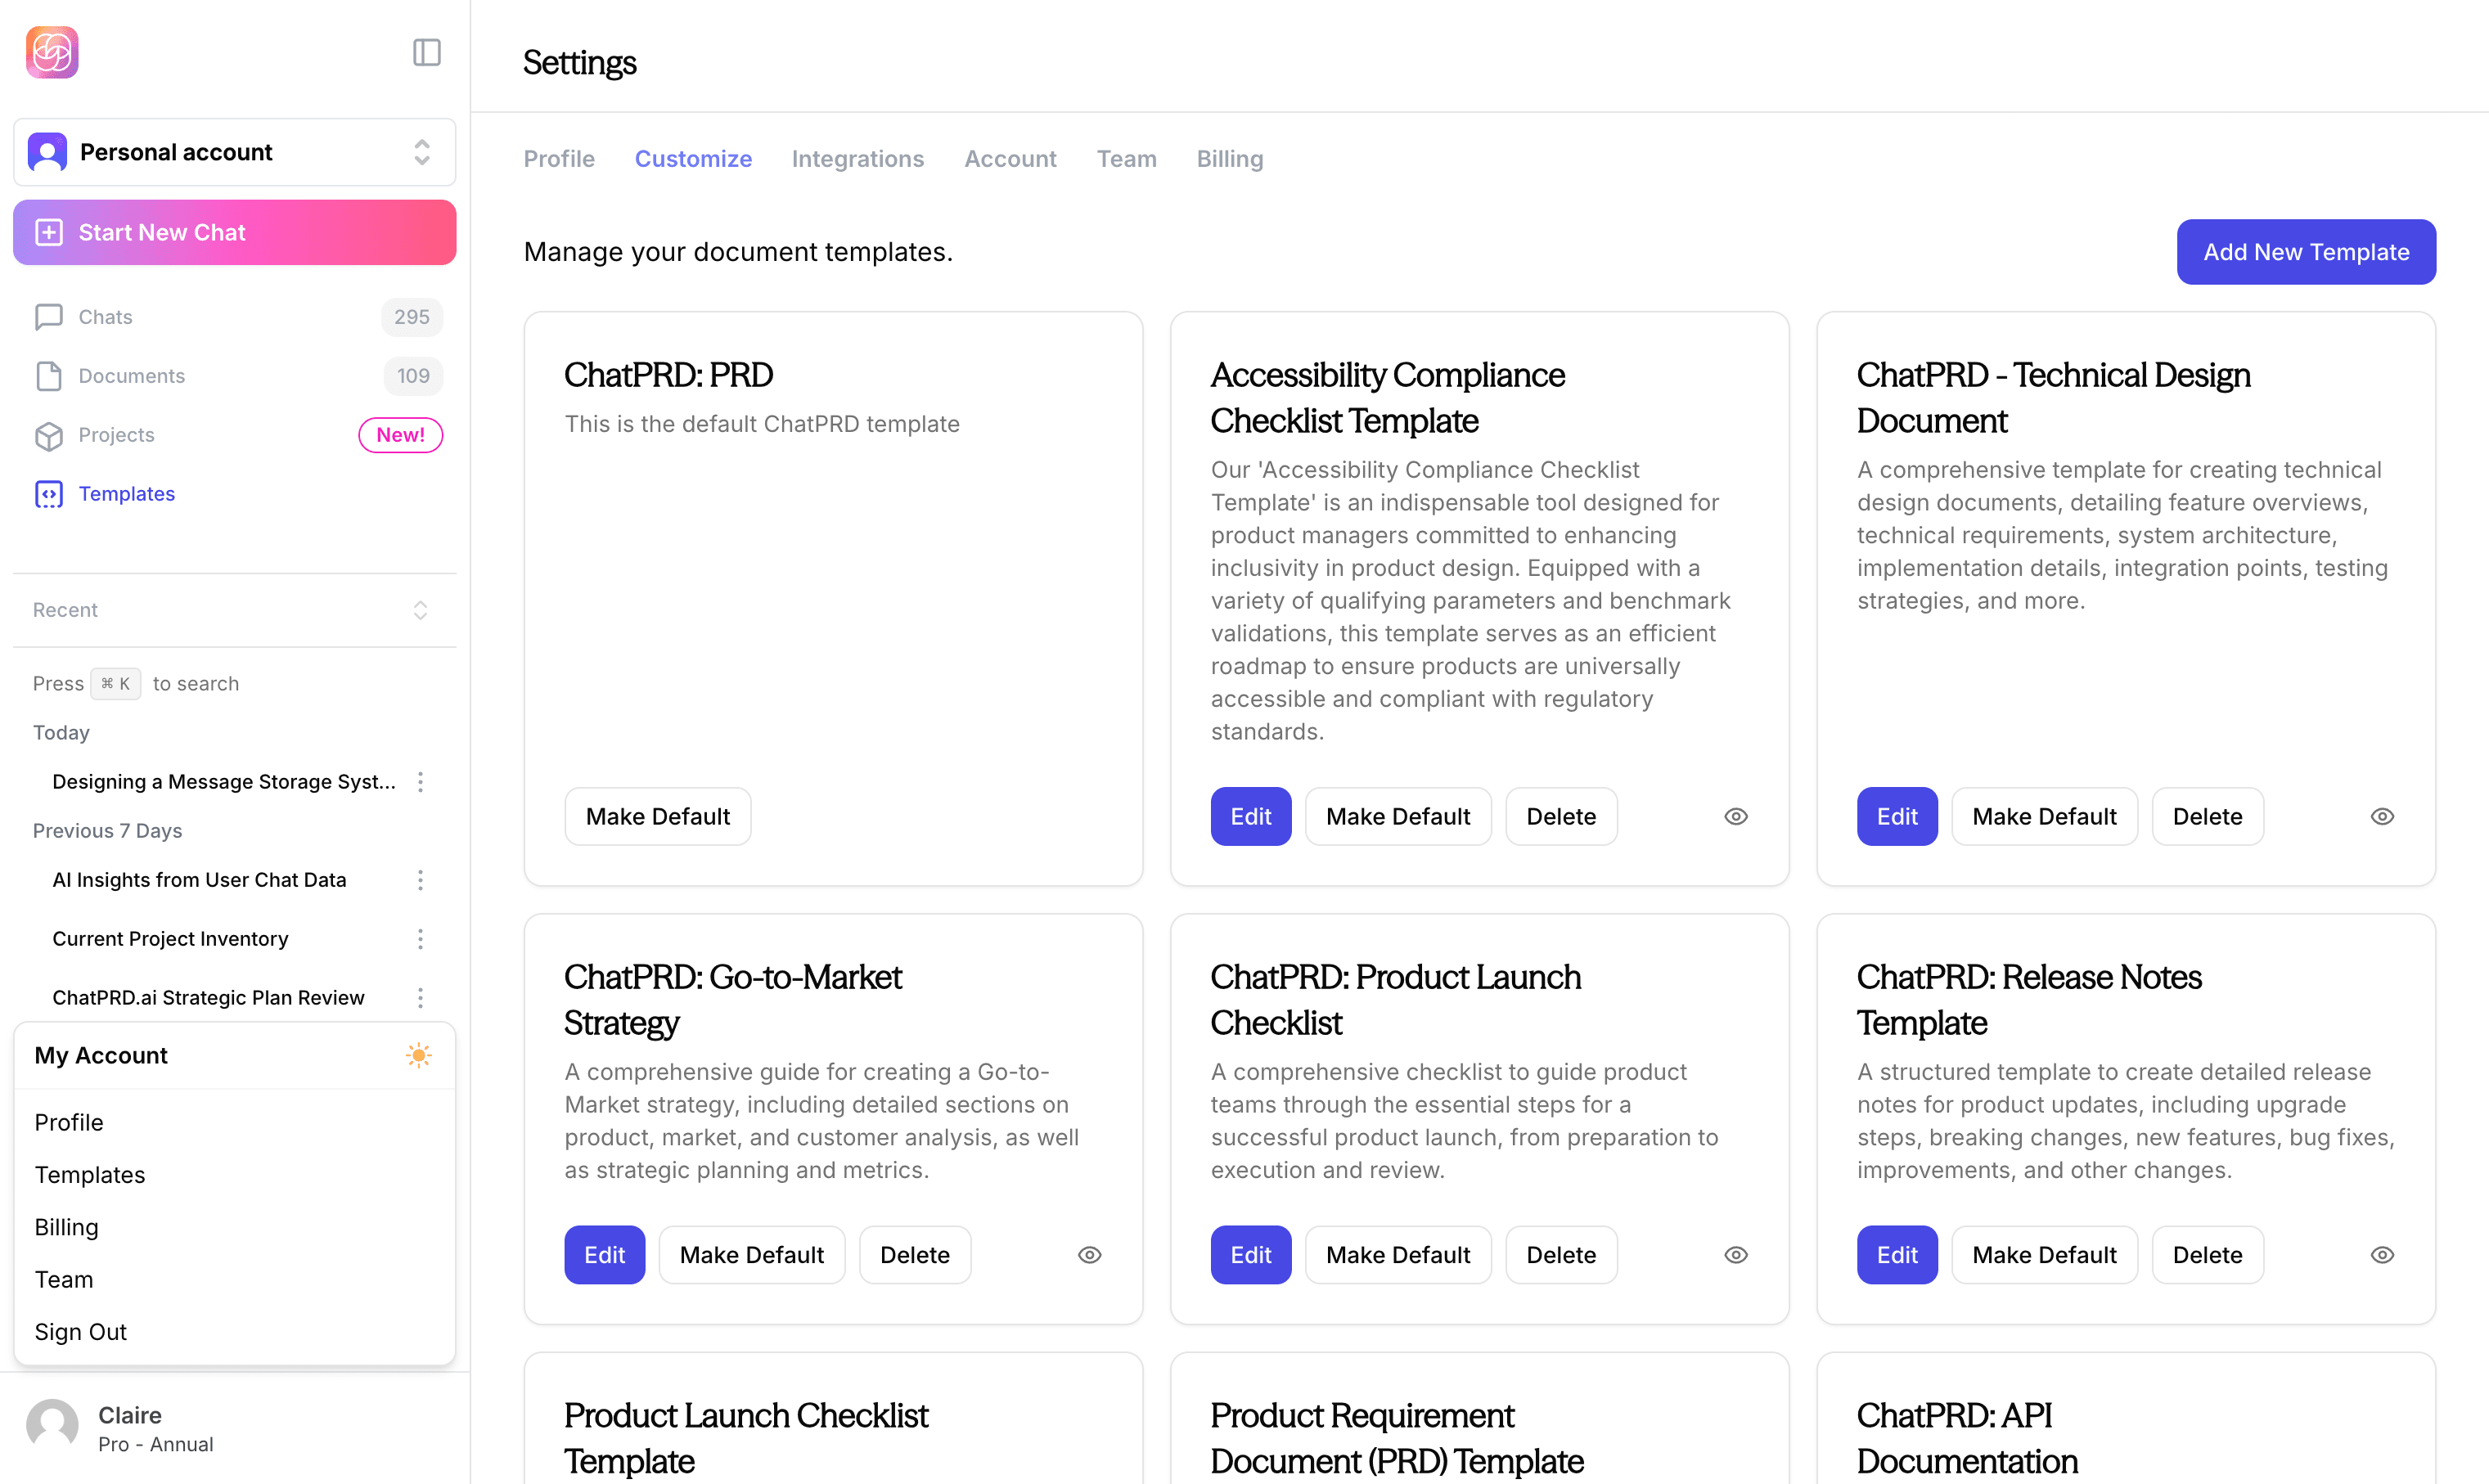Click on Designing a Message Storage Syst... chat item

224,777
